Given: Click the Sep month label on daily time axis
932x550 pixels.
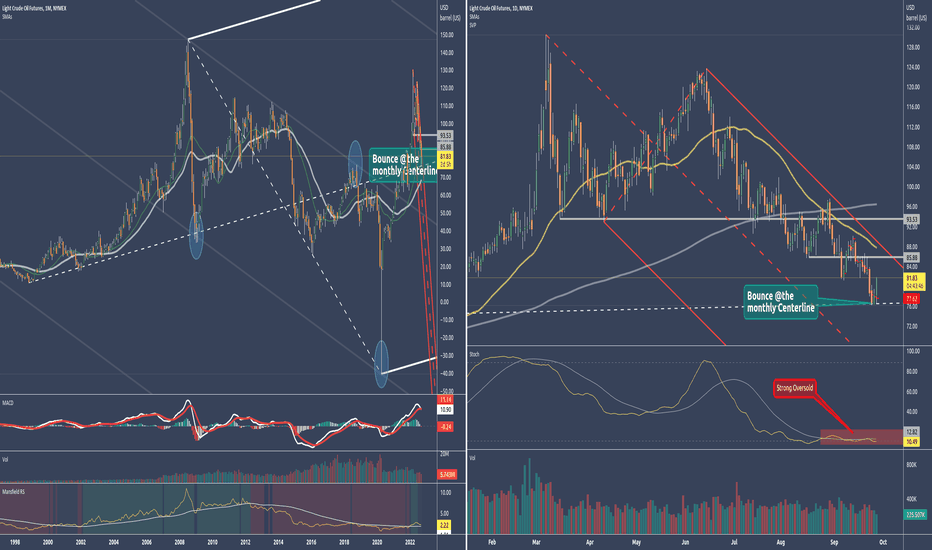Looking at the screenshot, I should point(835,542).
